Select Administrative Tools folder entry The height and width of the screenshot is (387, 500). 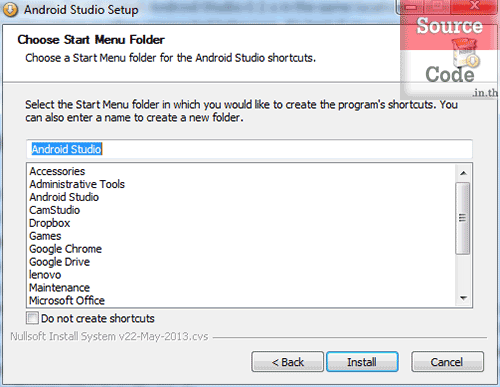(x=77, y=184)
